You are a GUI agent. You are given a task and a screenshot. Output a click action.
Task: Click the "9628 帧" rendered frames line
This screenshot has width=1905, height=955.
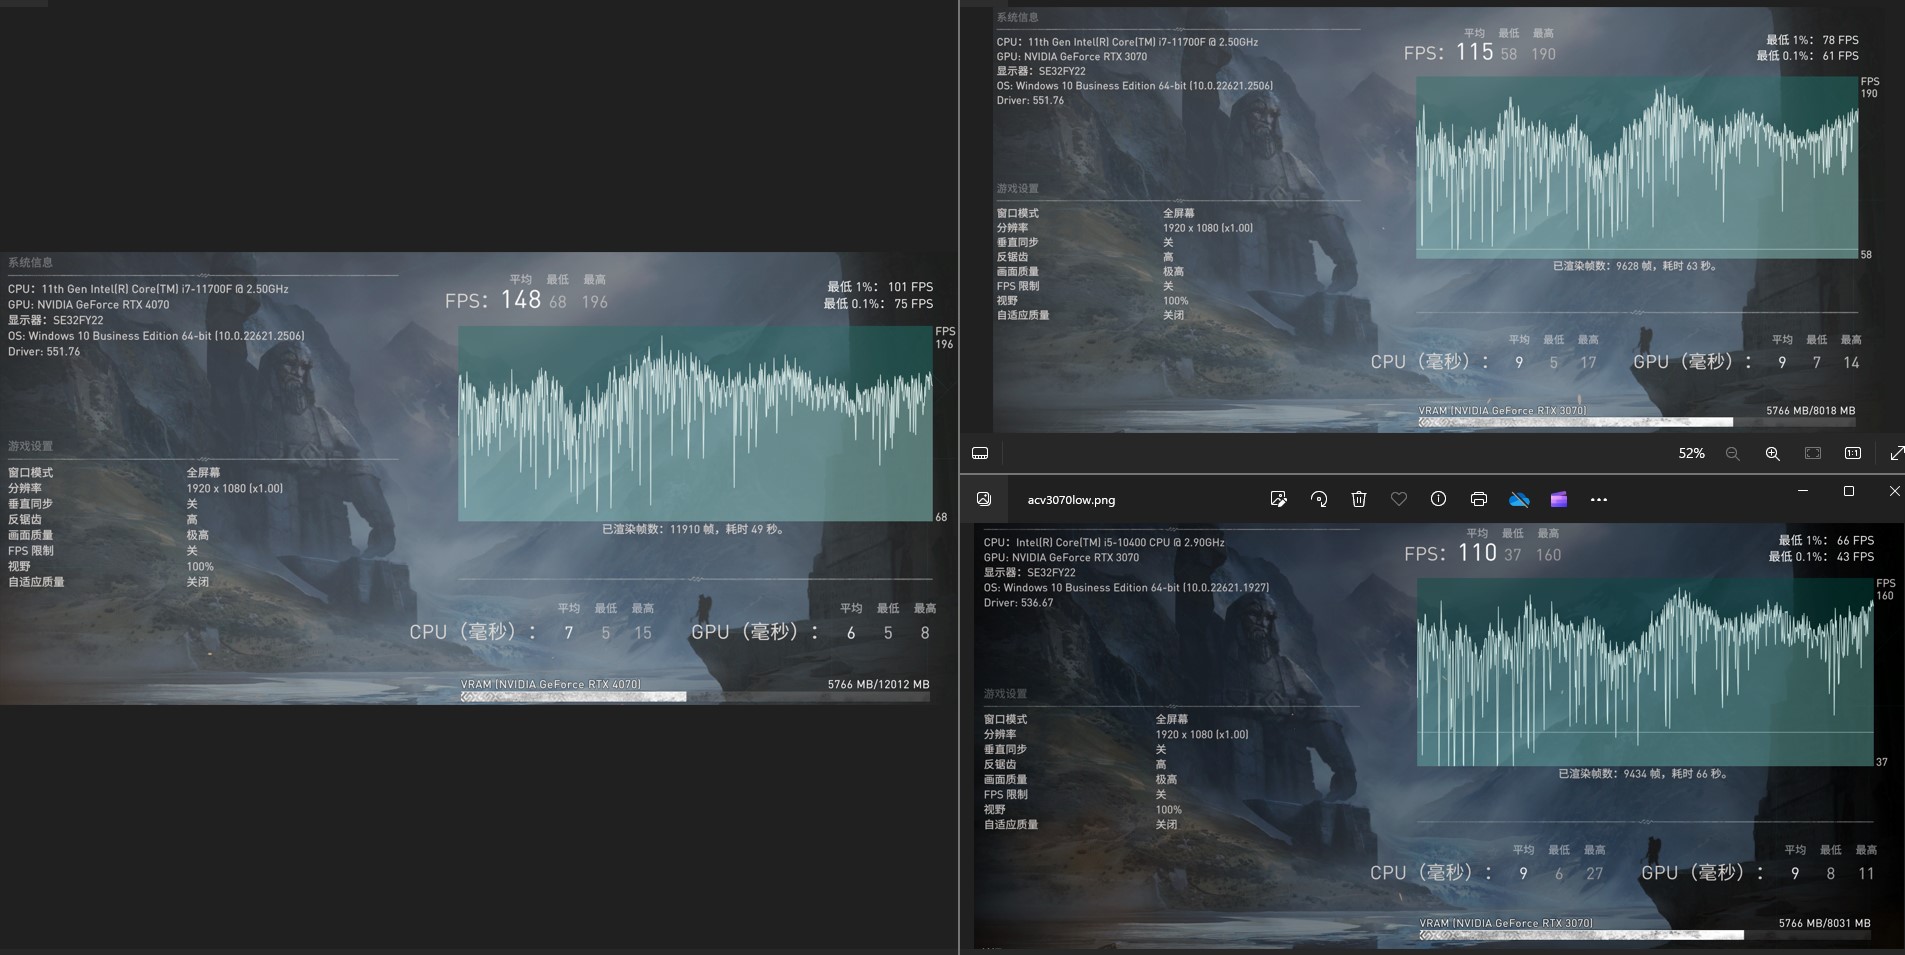tap(1634, 266)
